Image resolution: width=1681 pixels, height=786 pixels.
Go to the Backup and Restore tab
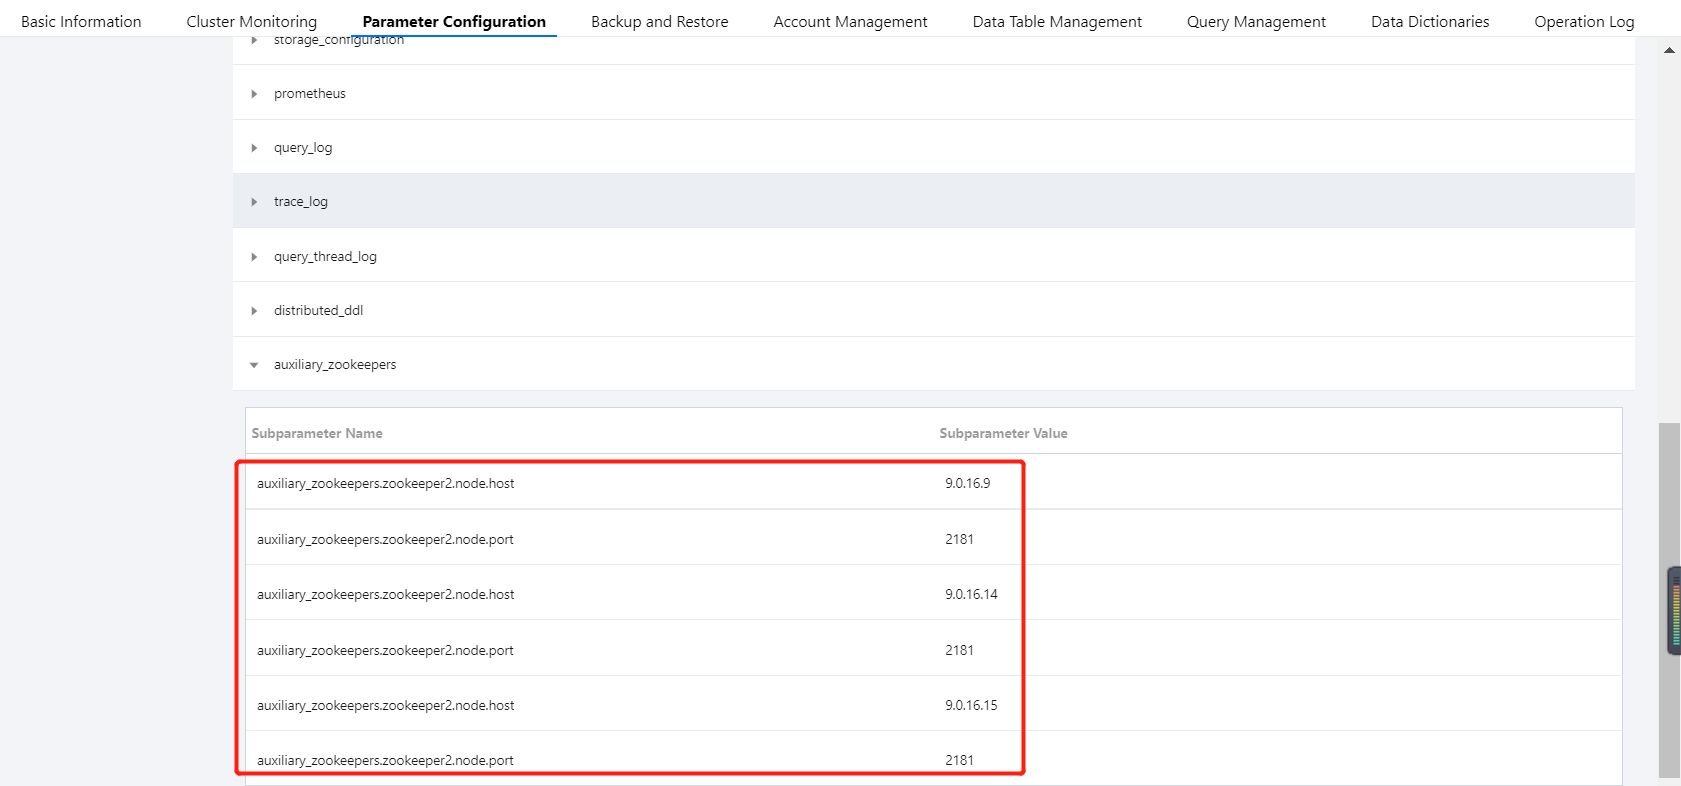click(659, 21)
